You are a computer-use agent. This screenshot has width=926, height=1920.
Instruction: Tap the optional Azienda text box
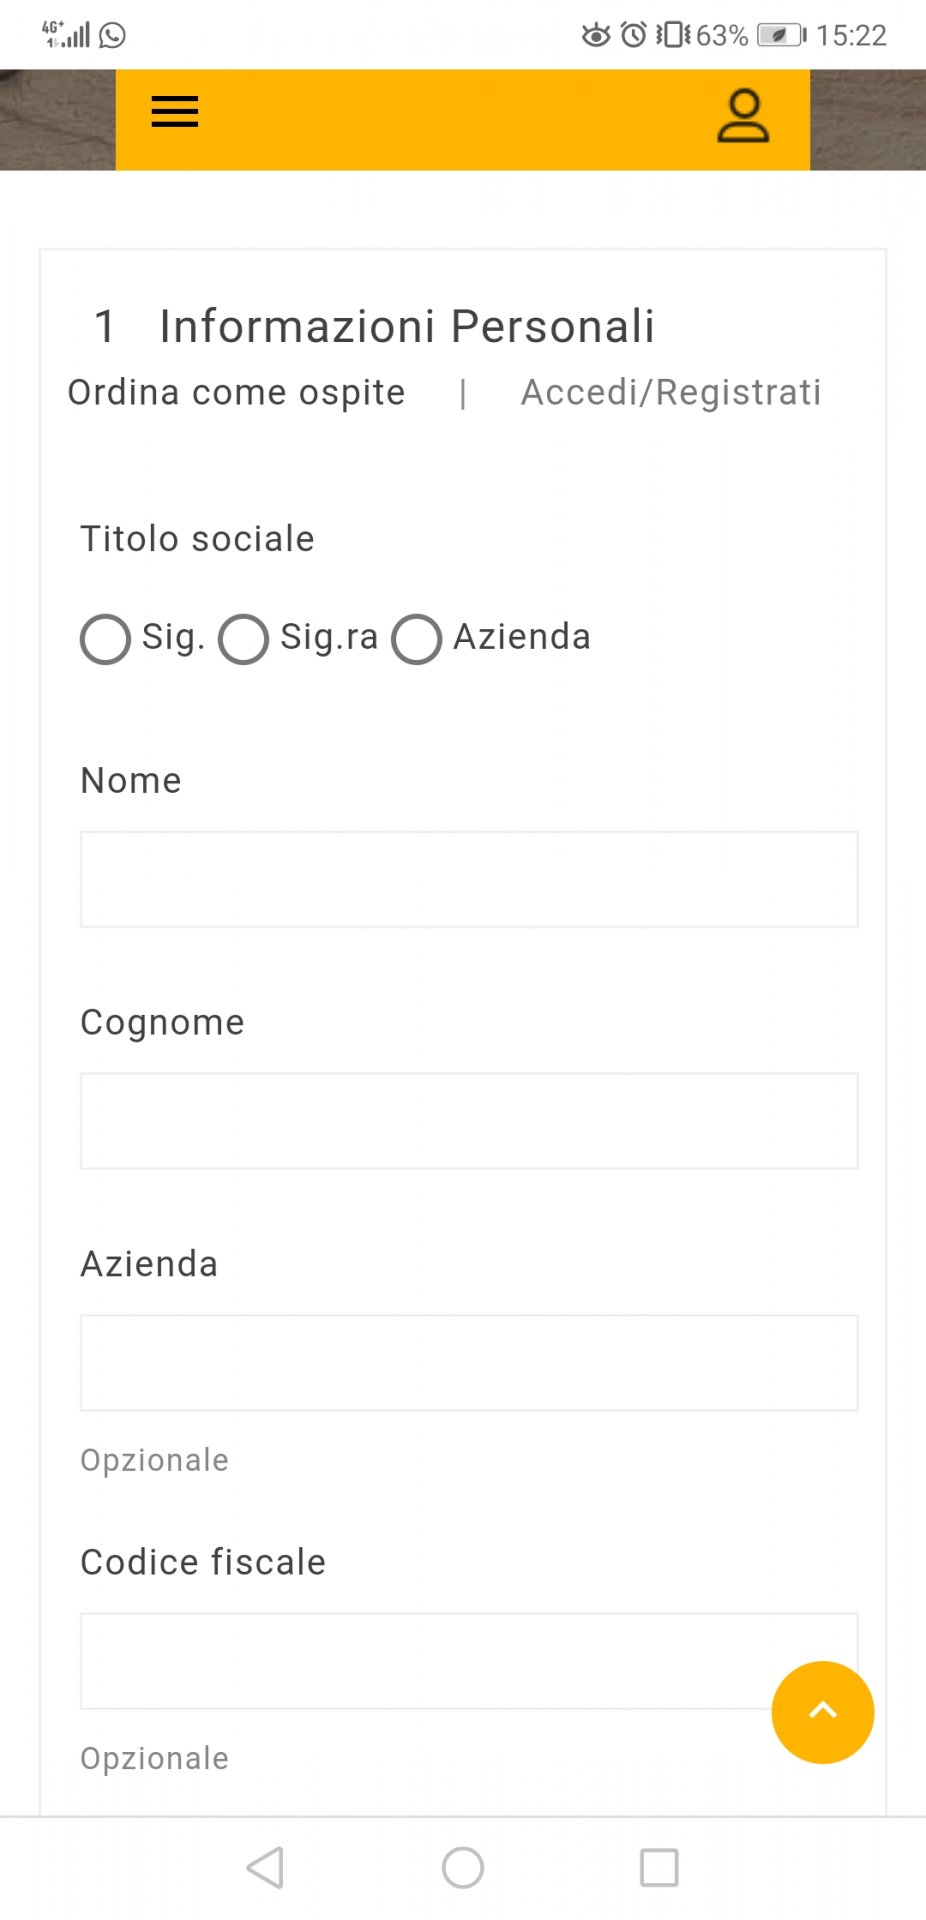(x=469, y=1363)
